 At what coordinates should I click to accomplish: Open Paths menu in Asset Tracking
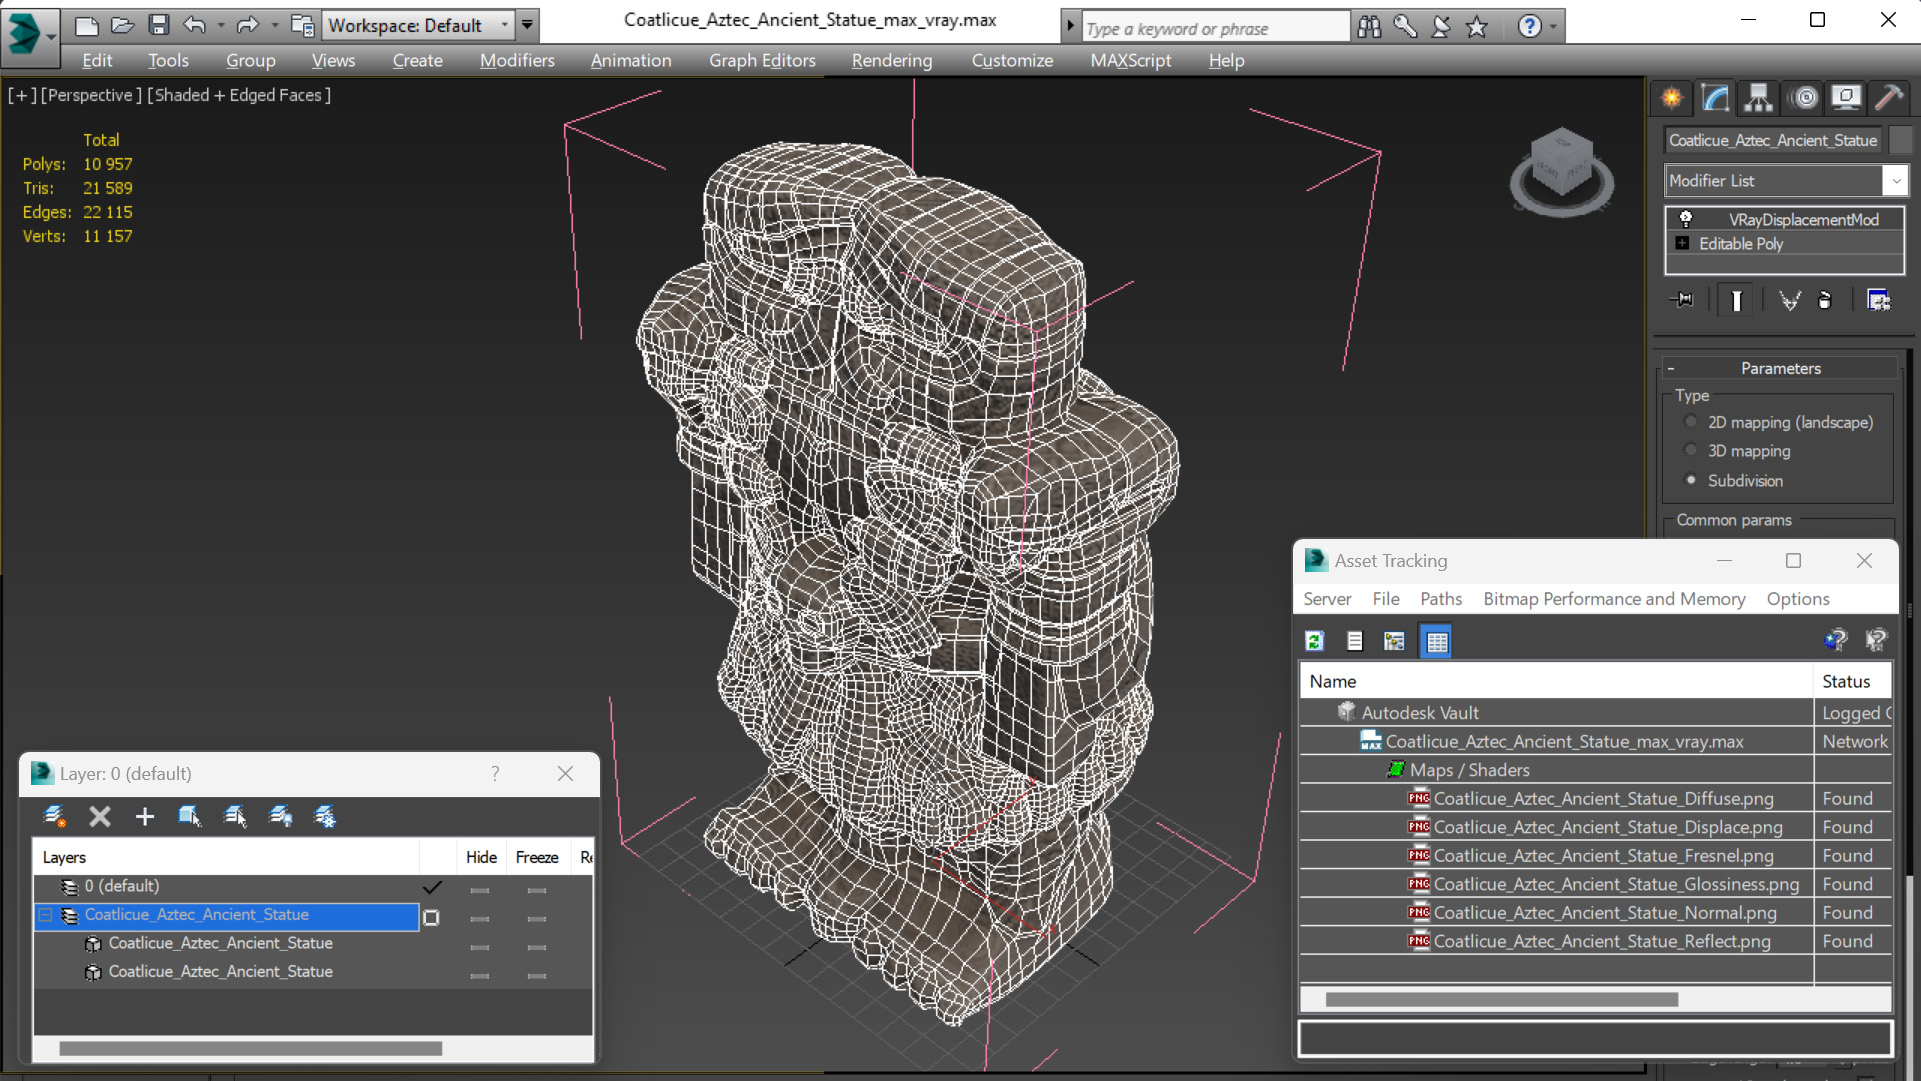[x=1441, y=598]
